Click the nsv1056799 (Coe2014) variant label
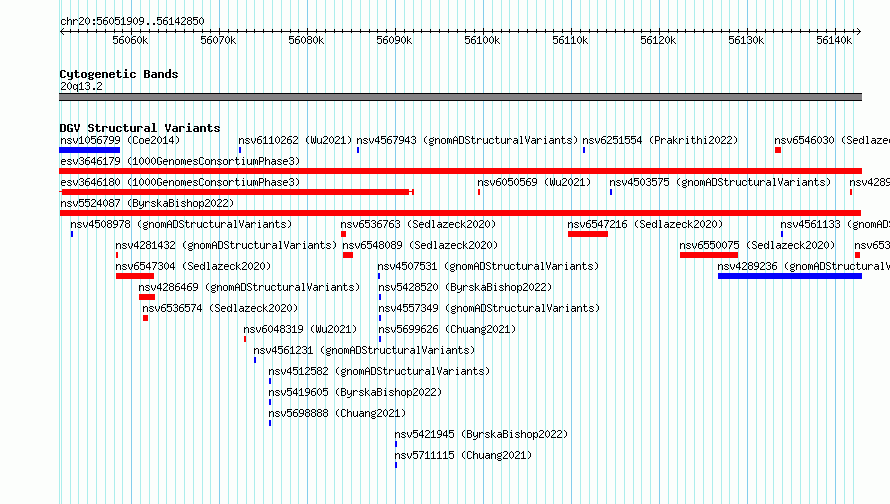890x504 pixels. [120, 140]
